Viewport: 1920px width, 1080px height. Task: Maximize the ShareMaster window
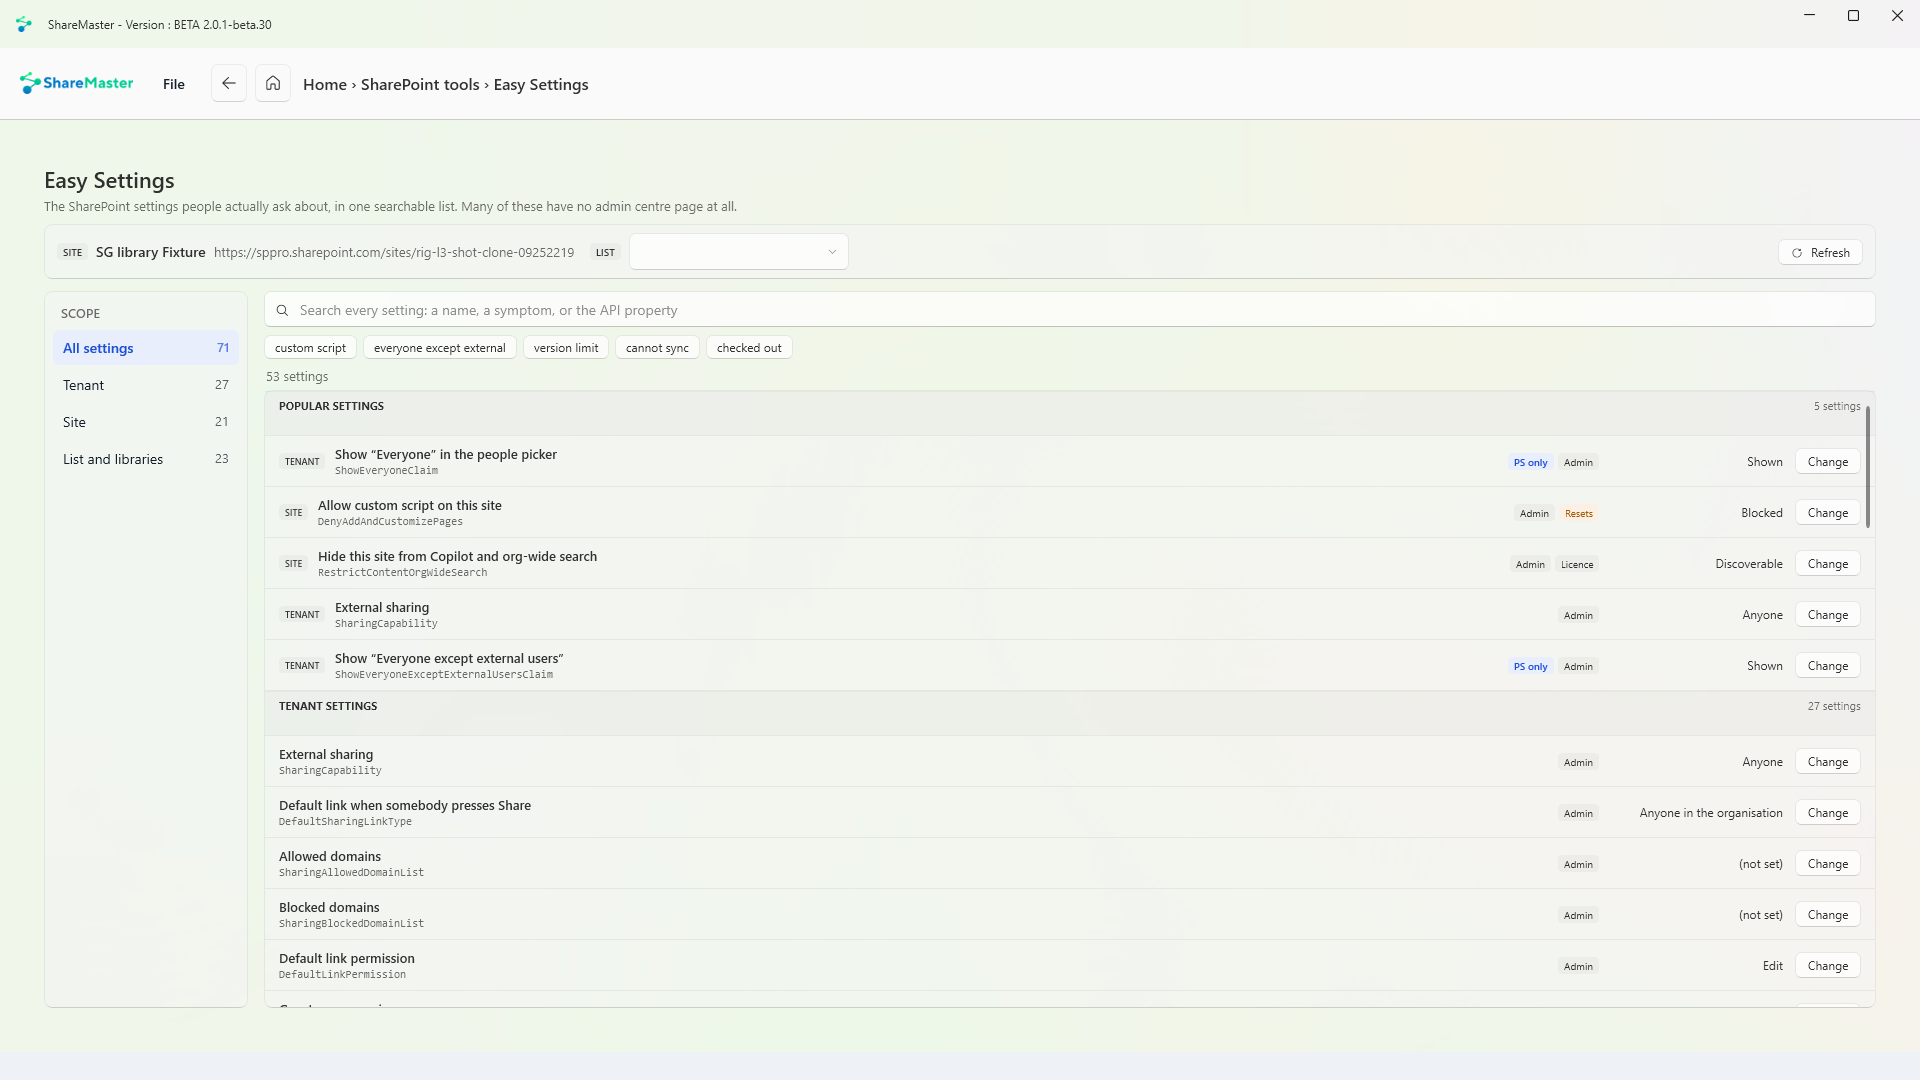[x=1853, y=16]
